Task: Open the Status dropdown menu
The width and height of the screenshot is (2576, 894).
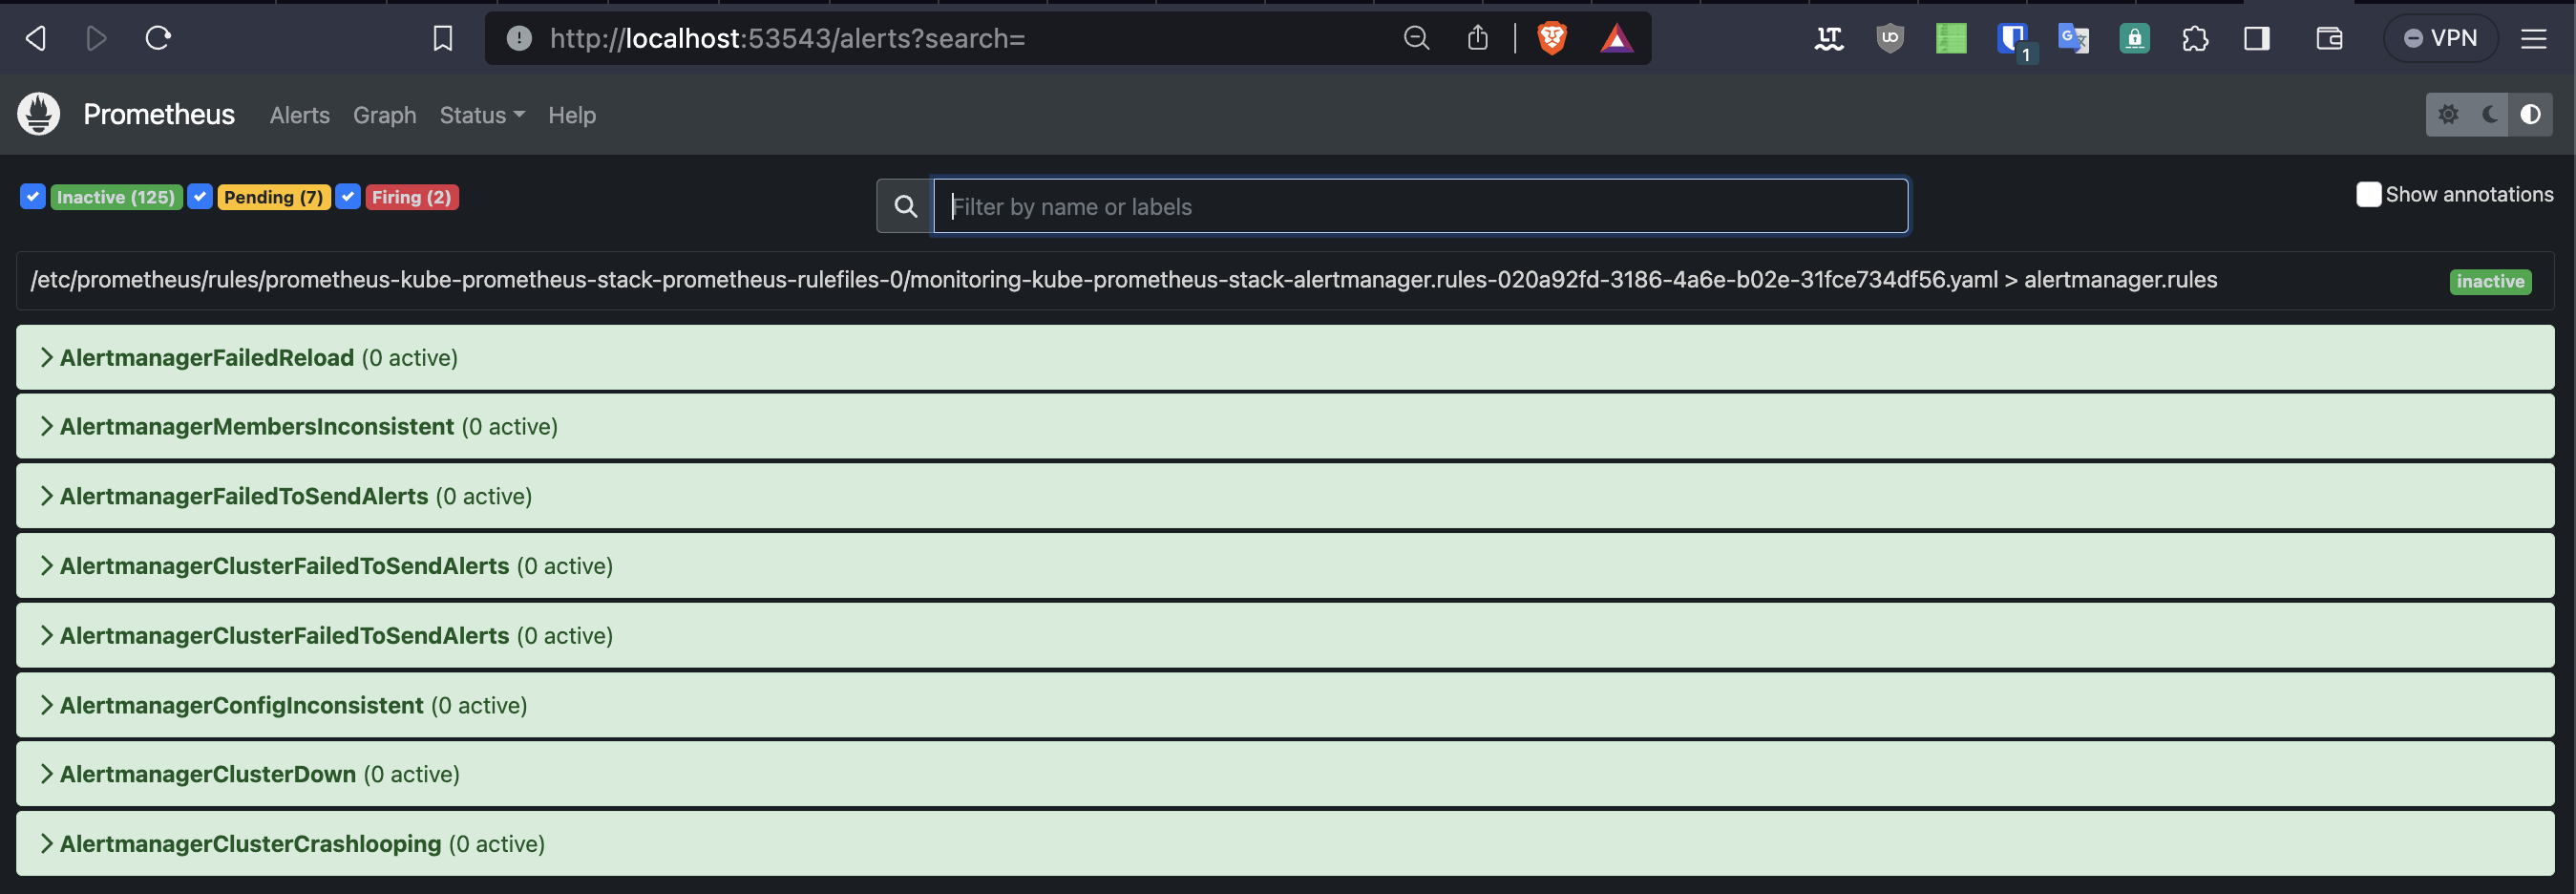Action: coord(482,115)
